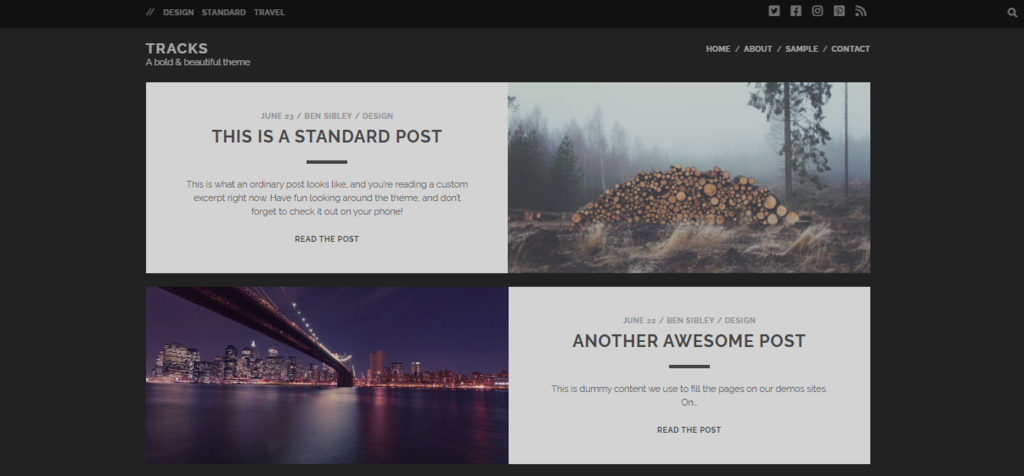Open the Pinterest social icon
The height and width of the screenshot is (476, 1024).
point(839,10)
